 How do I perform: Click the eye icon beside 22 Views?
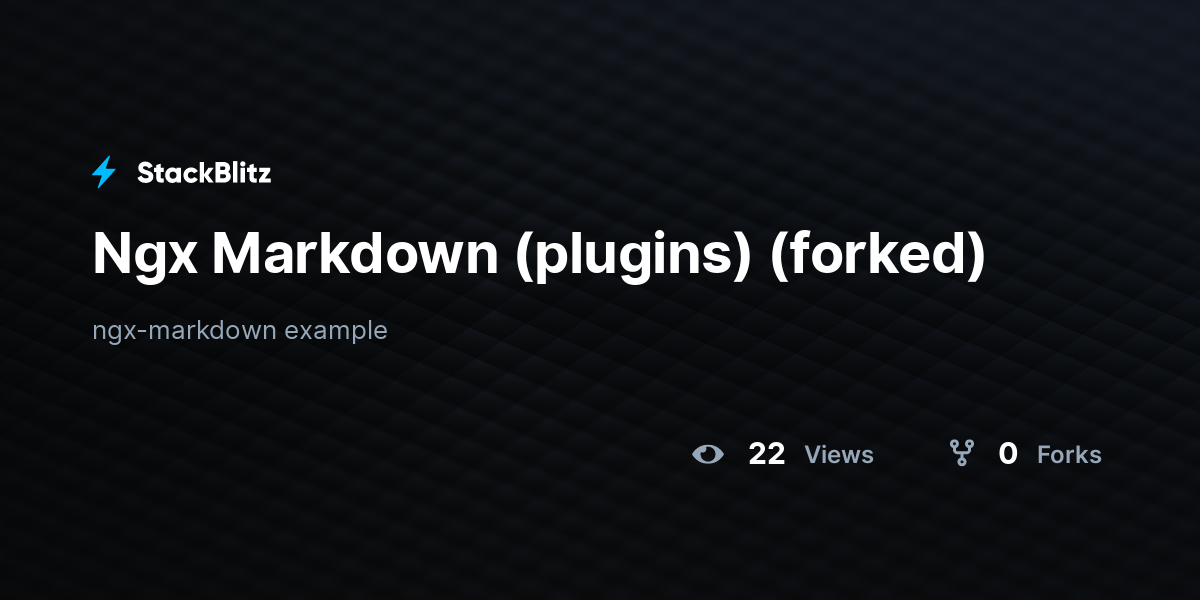click(x=708, y=454)
